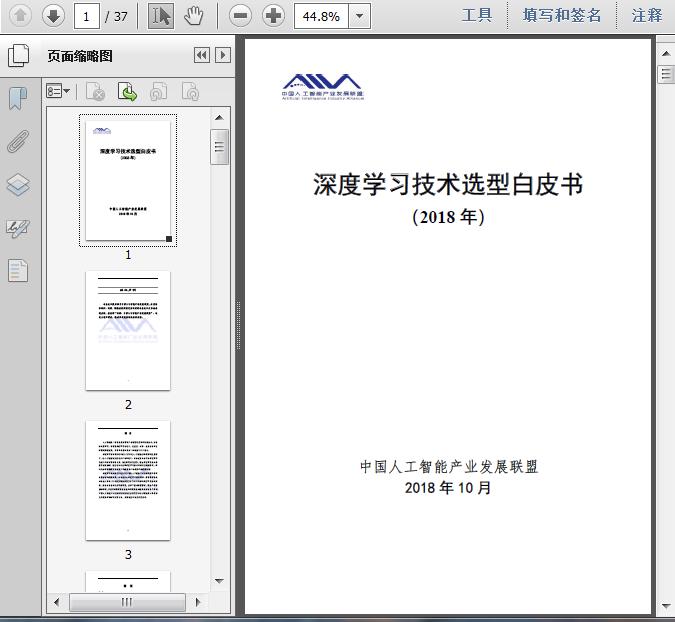Open thumbnail options menu dropdown

tap(58, 91)
